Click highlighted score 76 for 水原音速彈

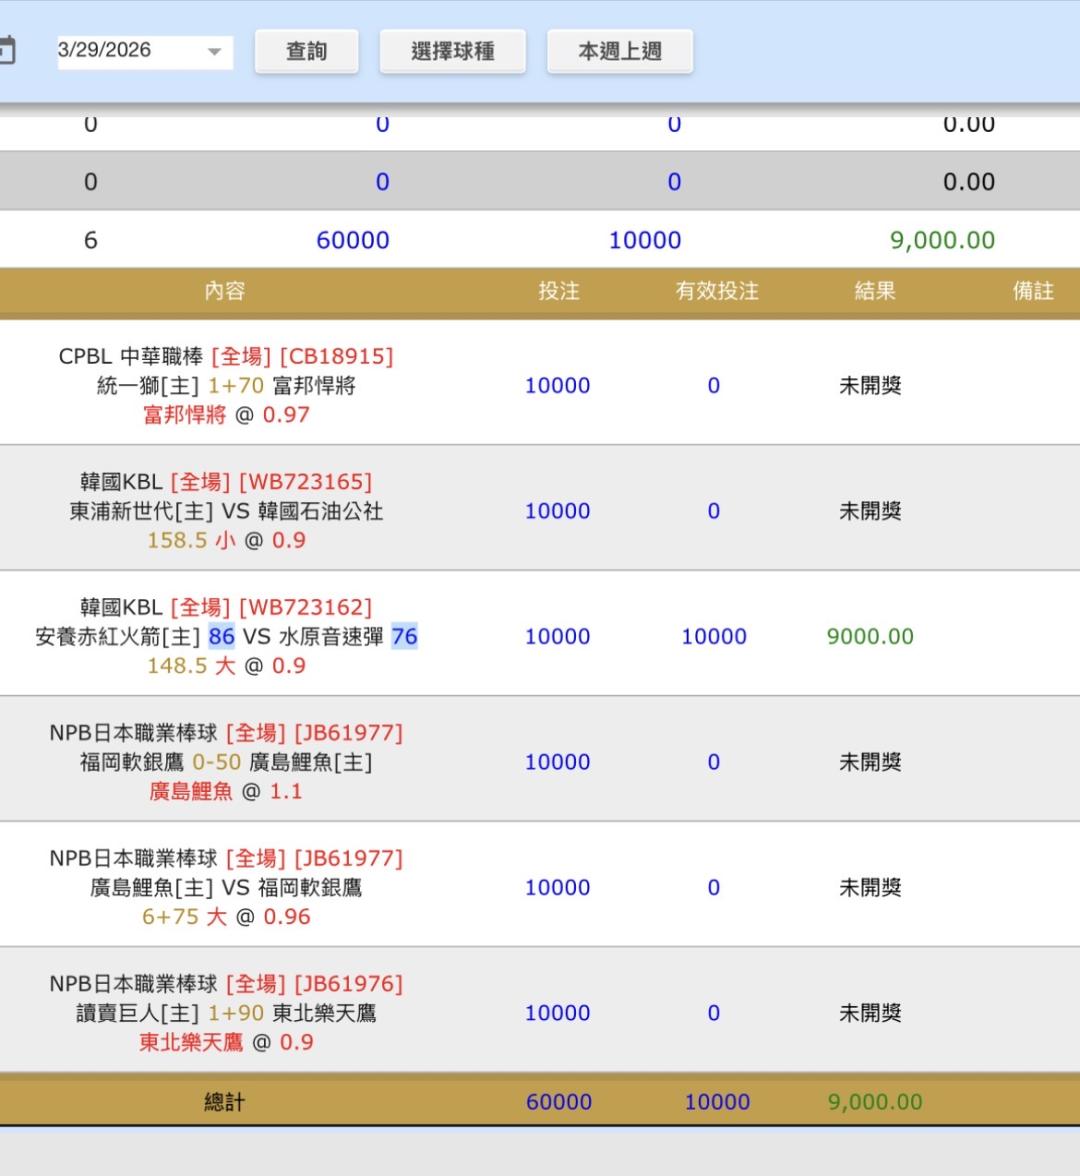pyautogui.click(x=404, y=637)
